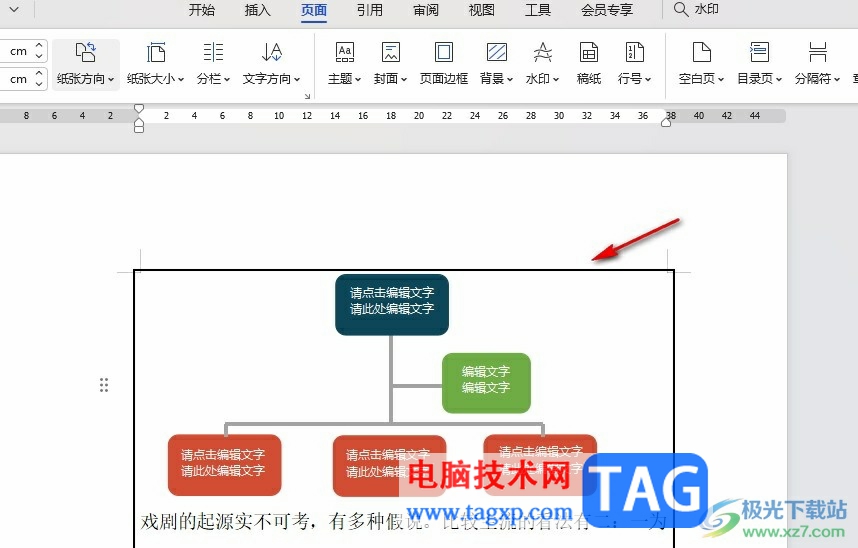Switch to the 工具 tab
Screen dimensions: 858x548
(x=537, y=10)
